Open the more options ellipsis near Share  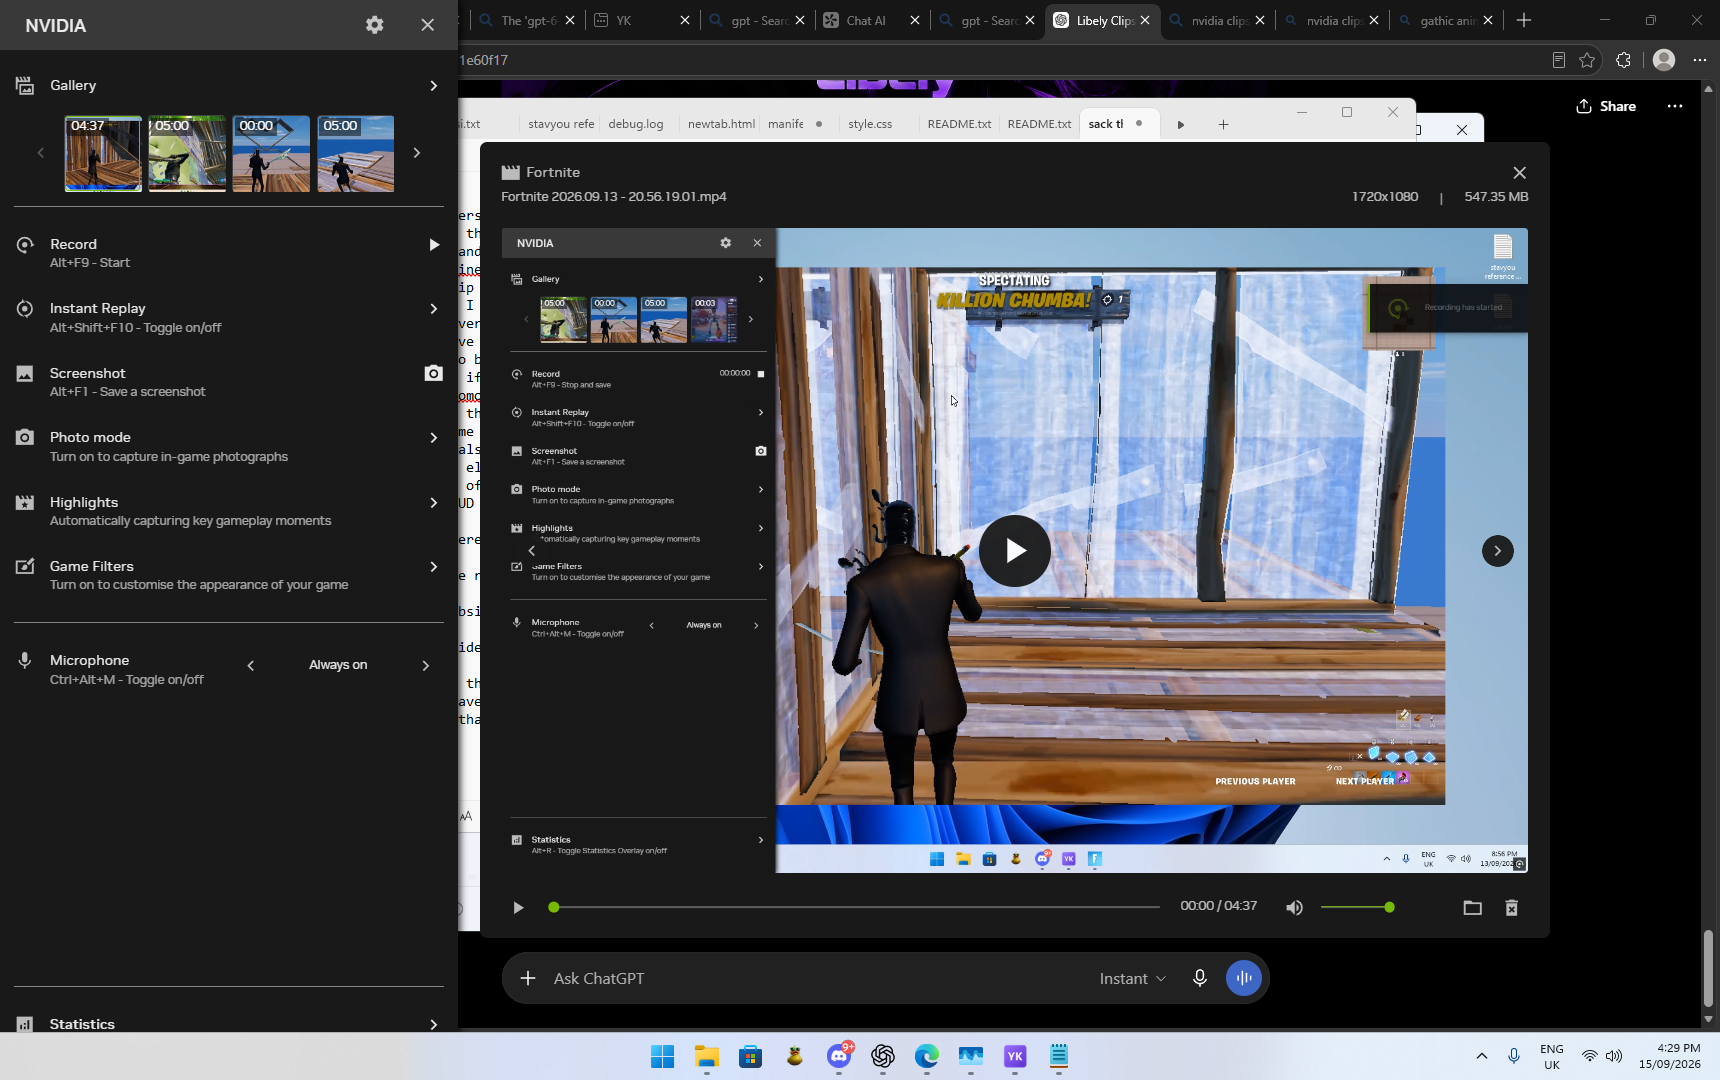pyautogui.click(x=1675, y=106)
